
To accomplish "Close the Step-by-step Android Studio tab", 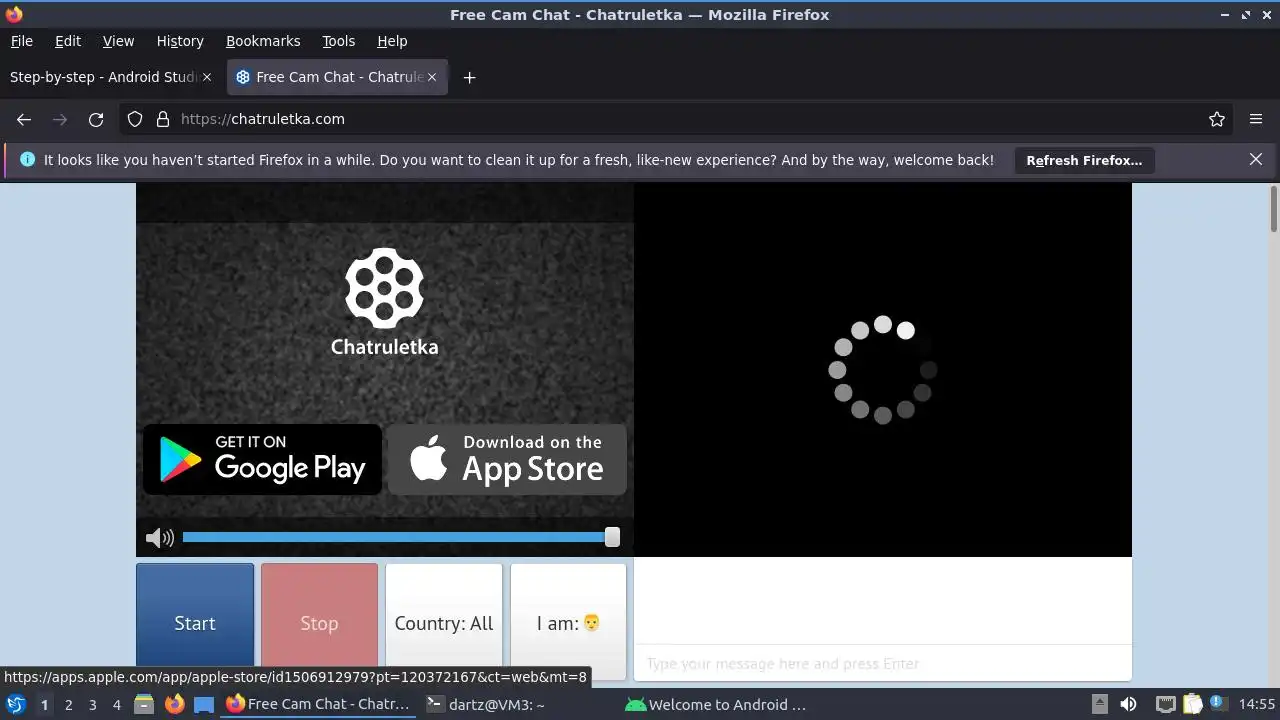I will (207, 77).
